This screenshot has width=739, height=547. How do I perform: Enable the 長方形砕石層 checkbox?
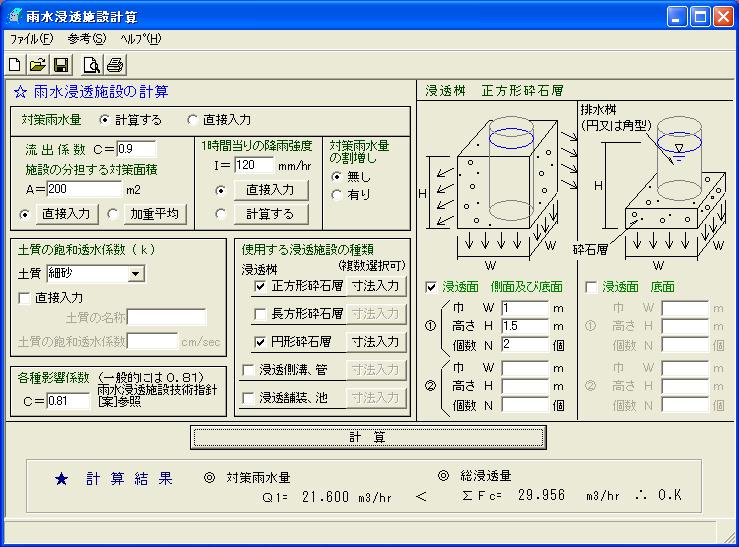click(260, 315)
